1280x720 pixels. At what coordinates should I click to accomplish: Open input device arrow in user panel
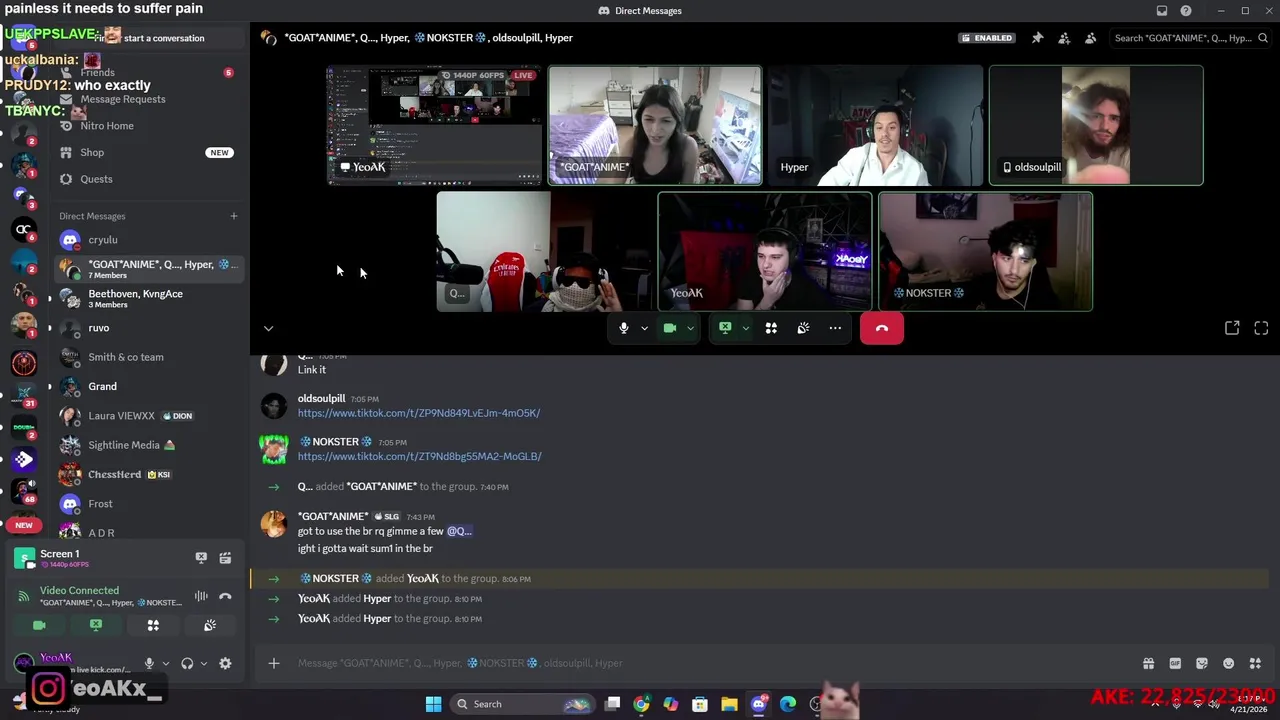166,663
